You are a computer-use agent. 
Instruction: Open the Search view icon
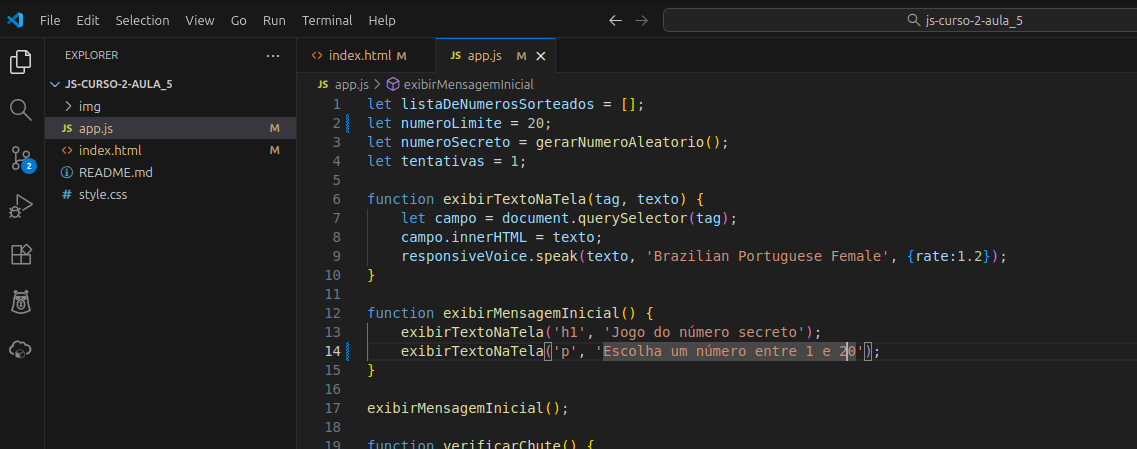coord(21,109)
